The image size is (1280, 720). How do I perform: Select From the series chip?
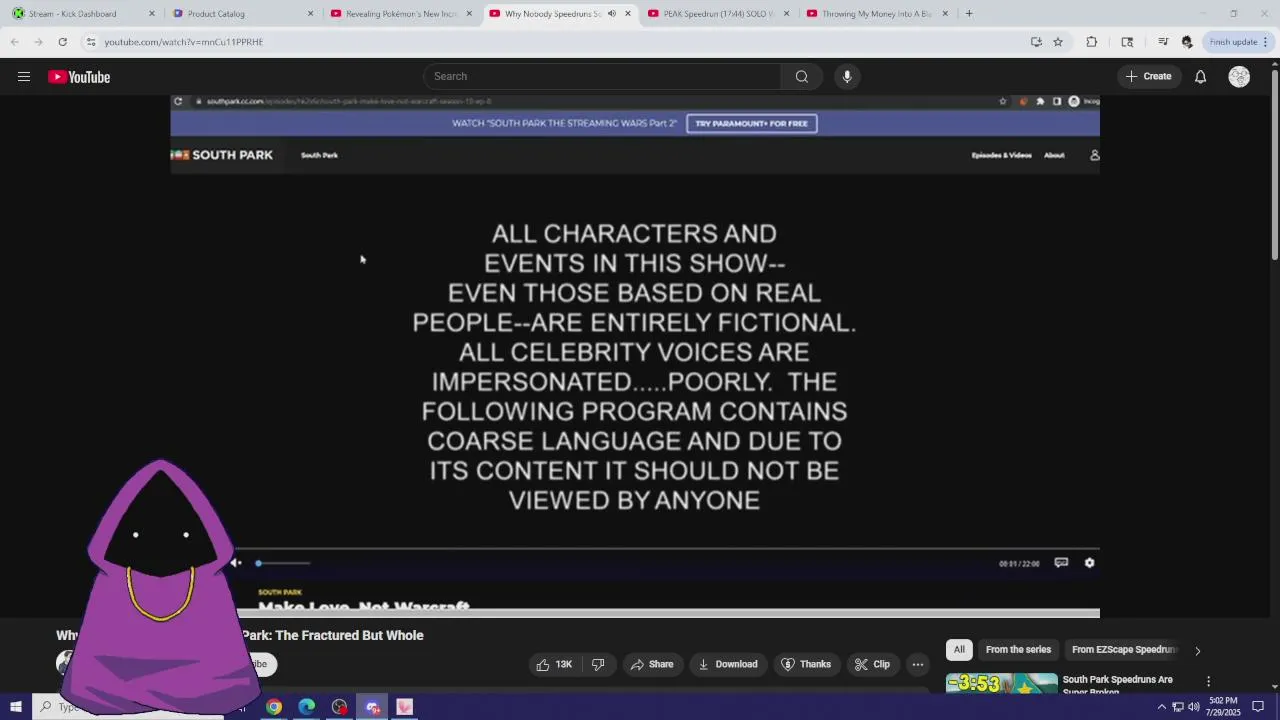coord(1018,650)
